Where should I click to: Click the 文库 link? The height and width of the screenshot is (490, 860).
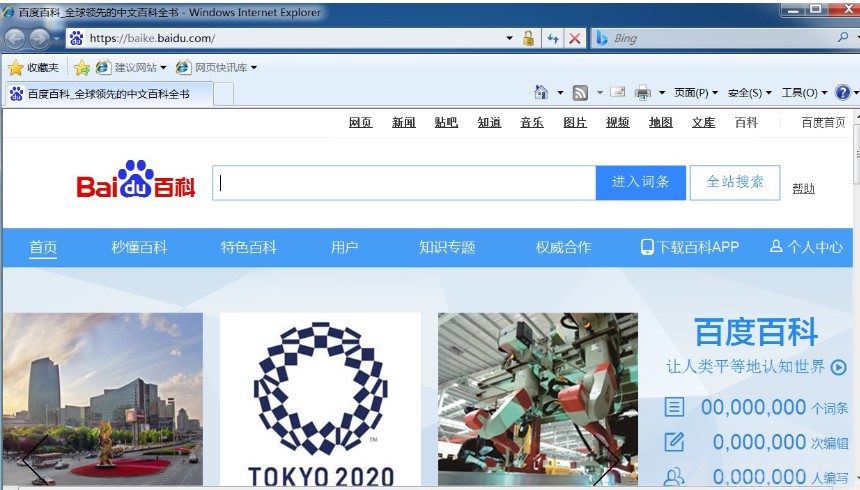click(x=703, y=122)
